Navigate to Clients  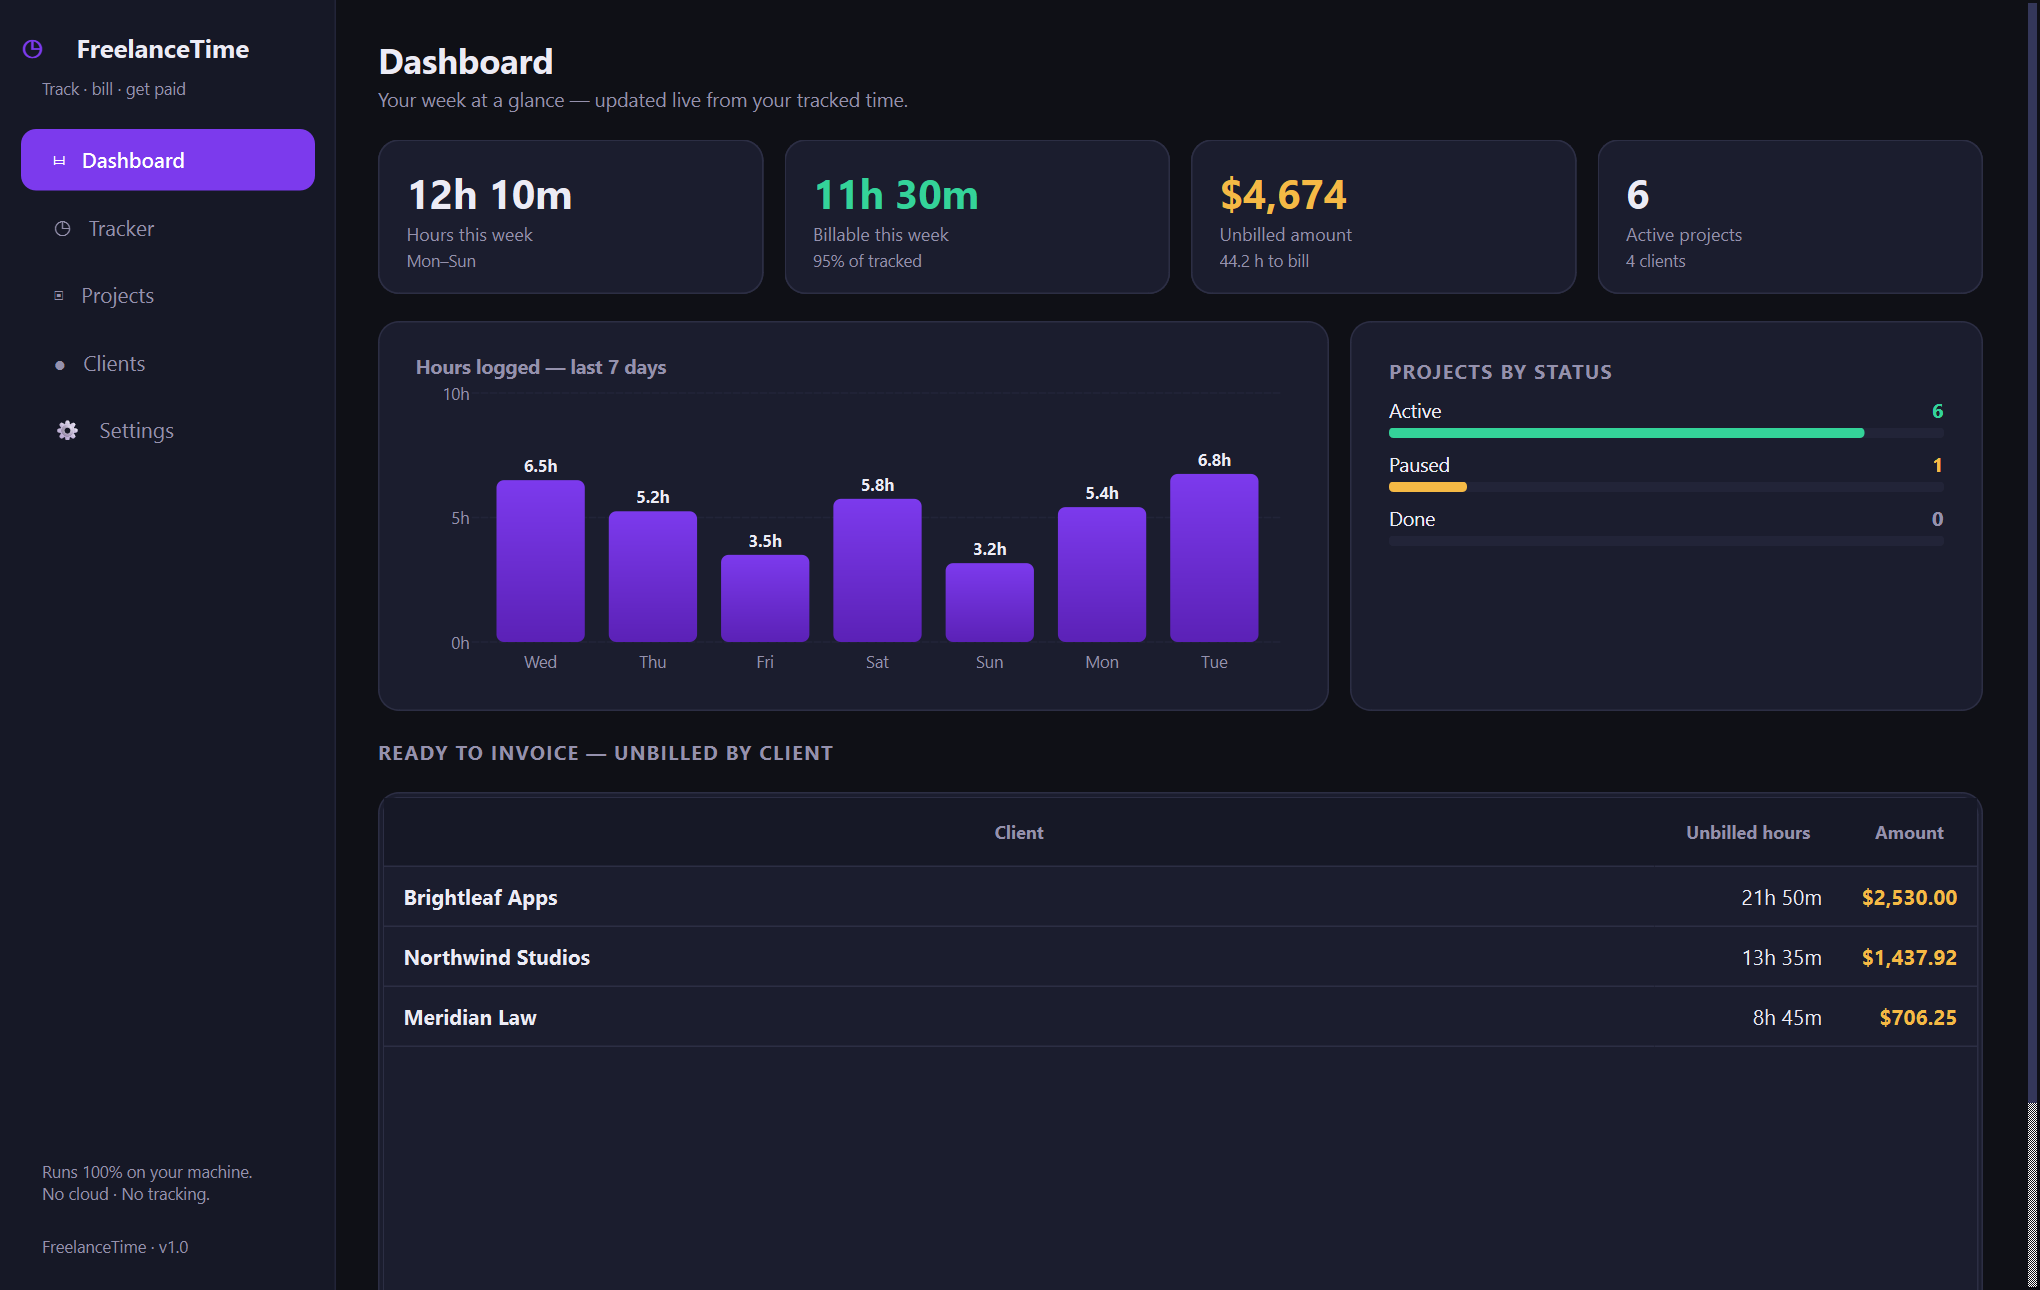[168, 364]
